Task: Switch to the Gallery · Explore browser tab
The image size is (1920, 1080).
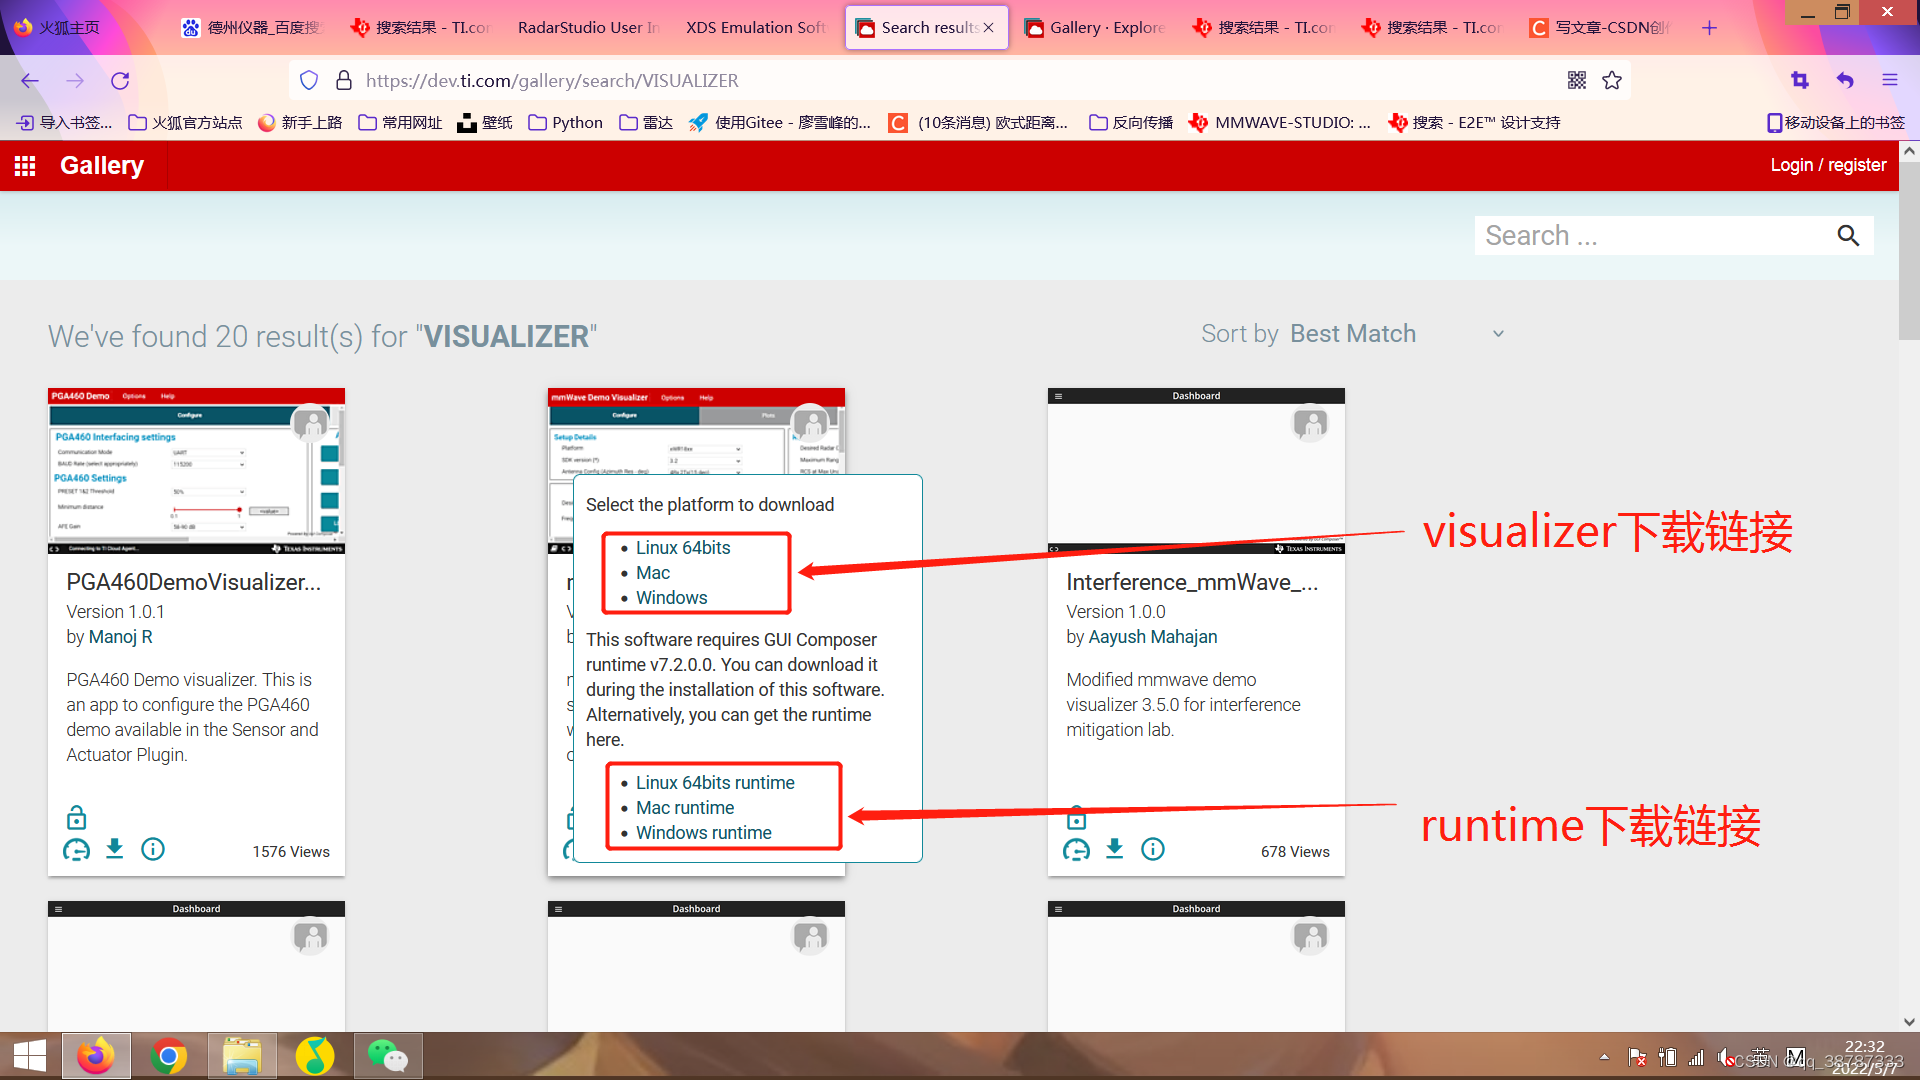Action: click(1094, 27)
